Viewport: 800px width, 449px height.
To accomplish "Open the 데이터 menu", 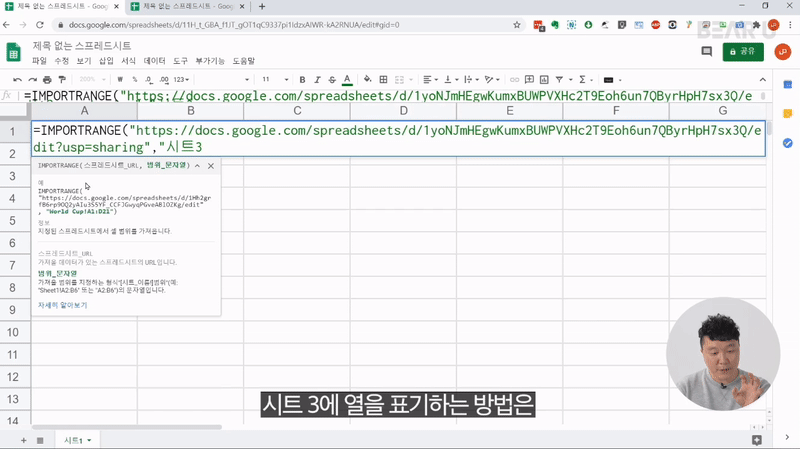I will point(155,61).
